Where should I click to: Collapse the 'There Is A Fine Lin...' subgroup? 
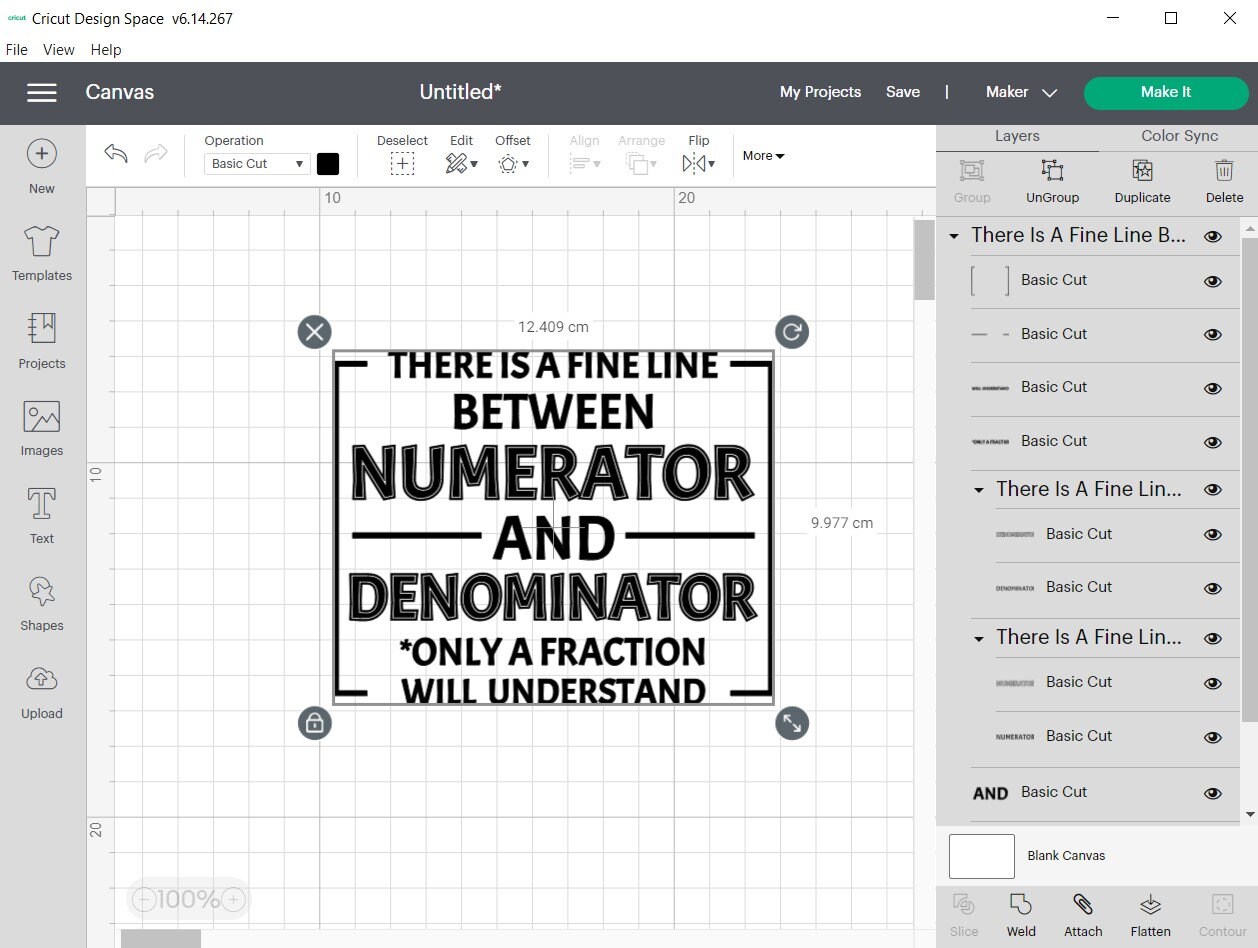977,489
